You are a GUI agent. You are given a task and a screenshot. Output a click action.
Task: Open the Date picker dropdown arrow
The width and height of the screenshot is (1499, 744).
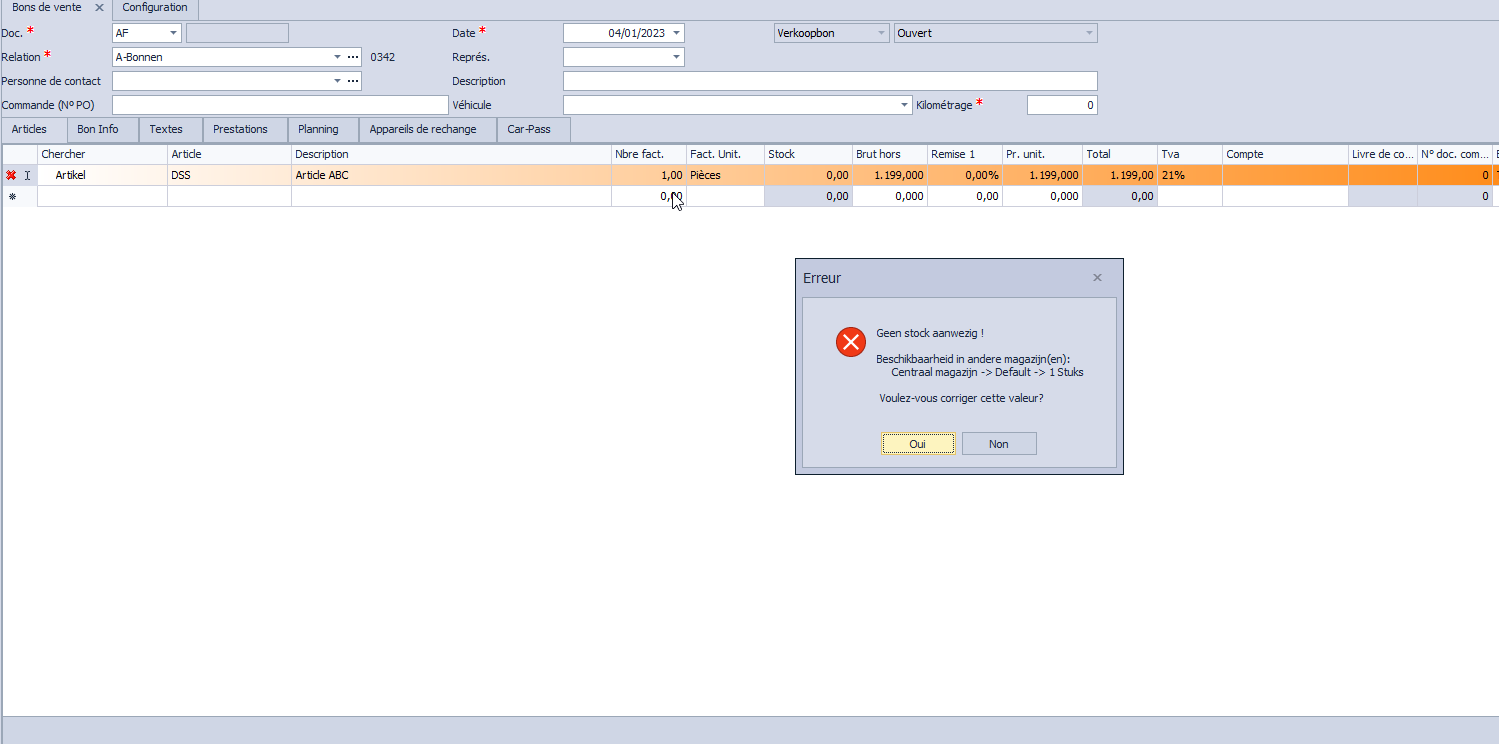[x=676, y=33]
